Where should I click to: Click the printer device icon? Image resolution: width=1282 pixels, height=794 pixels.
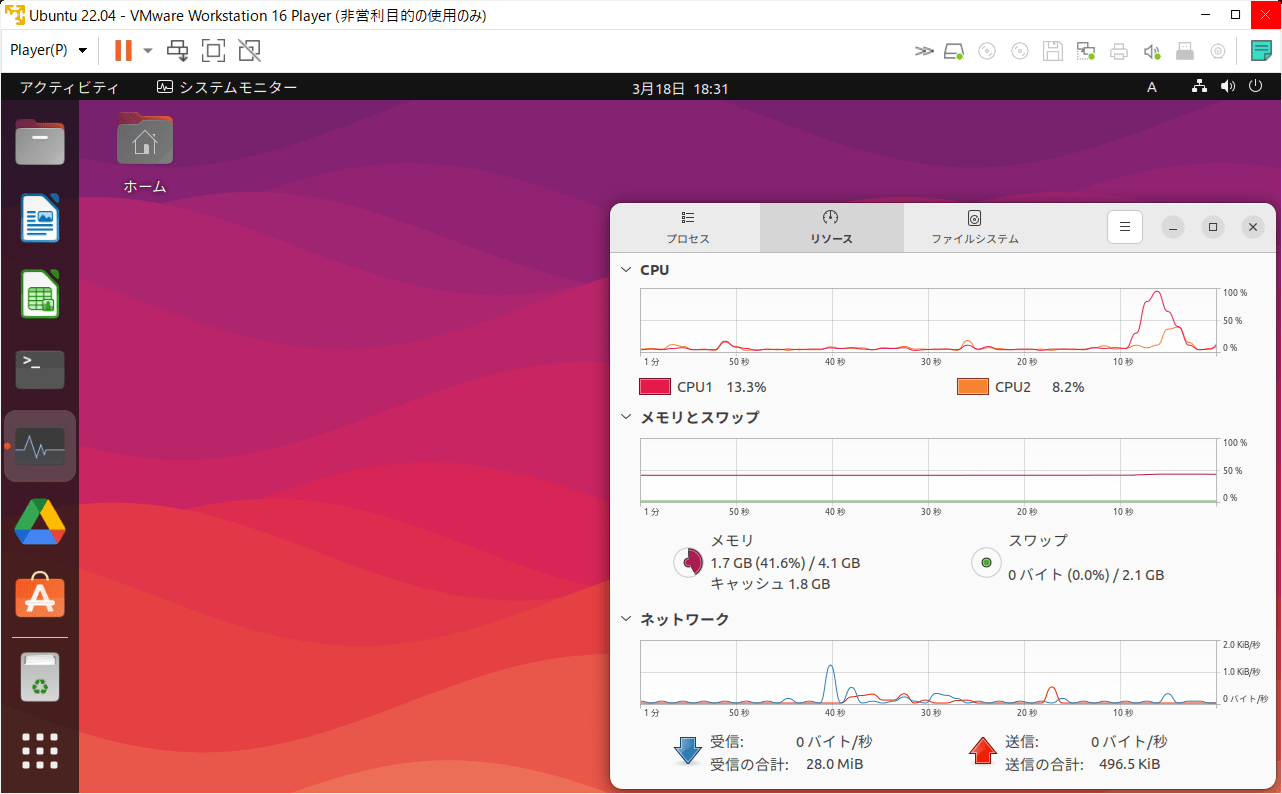point(1119,51)
